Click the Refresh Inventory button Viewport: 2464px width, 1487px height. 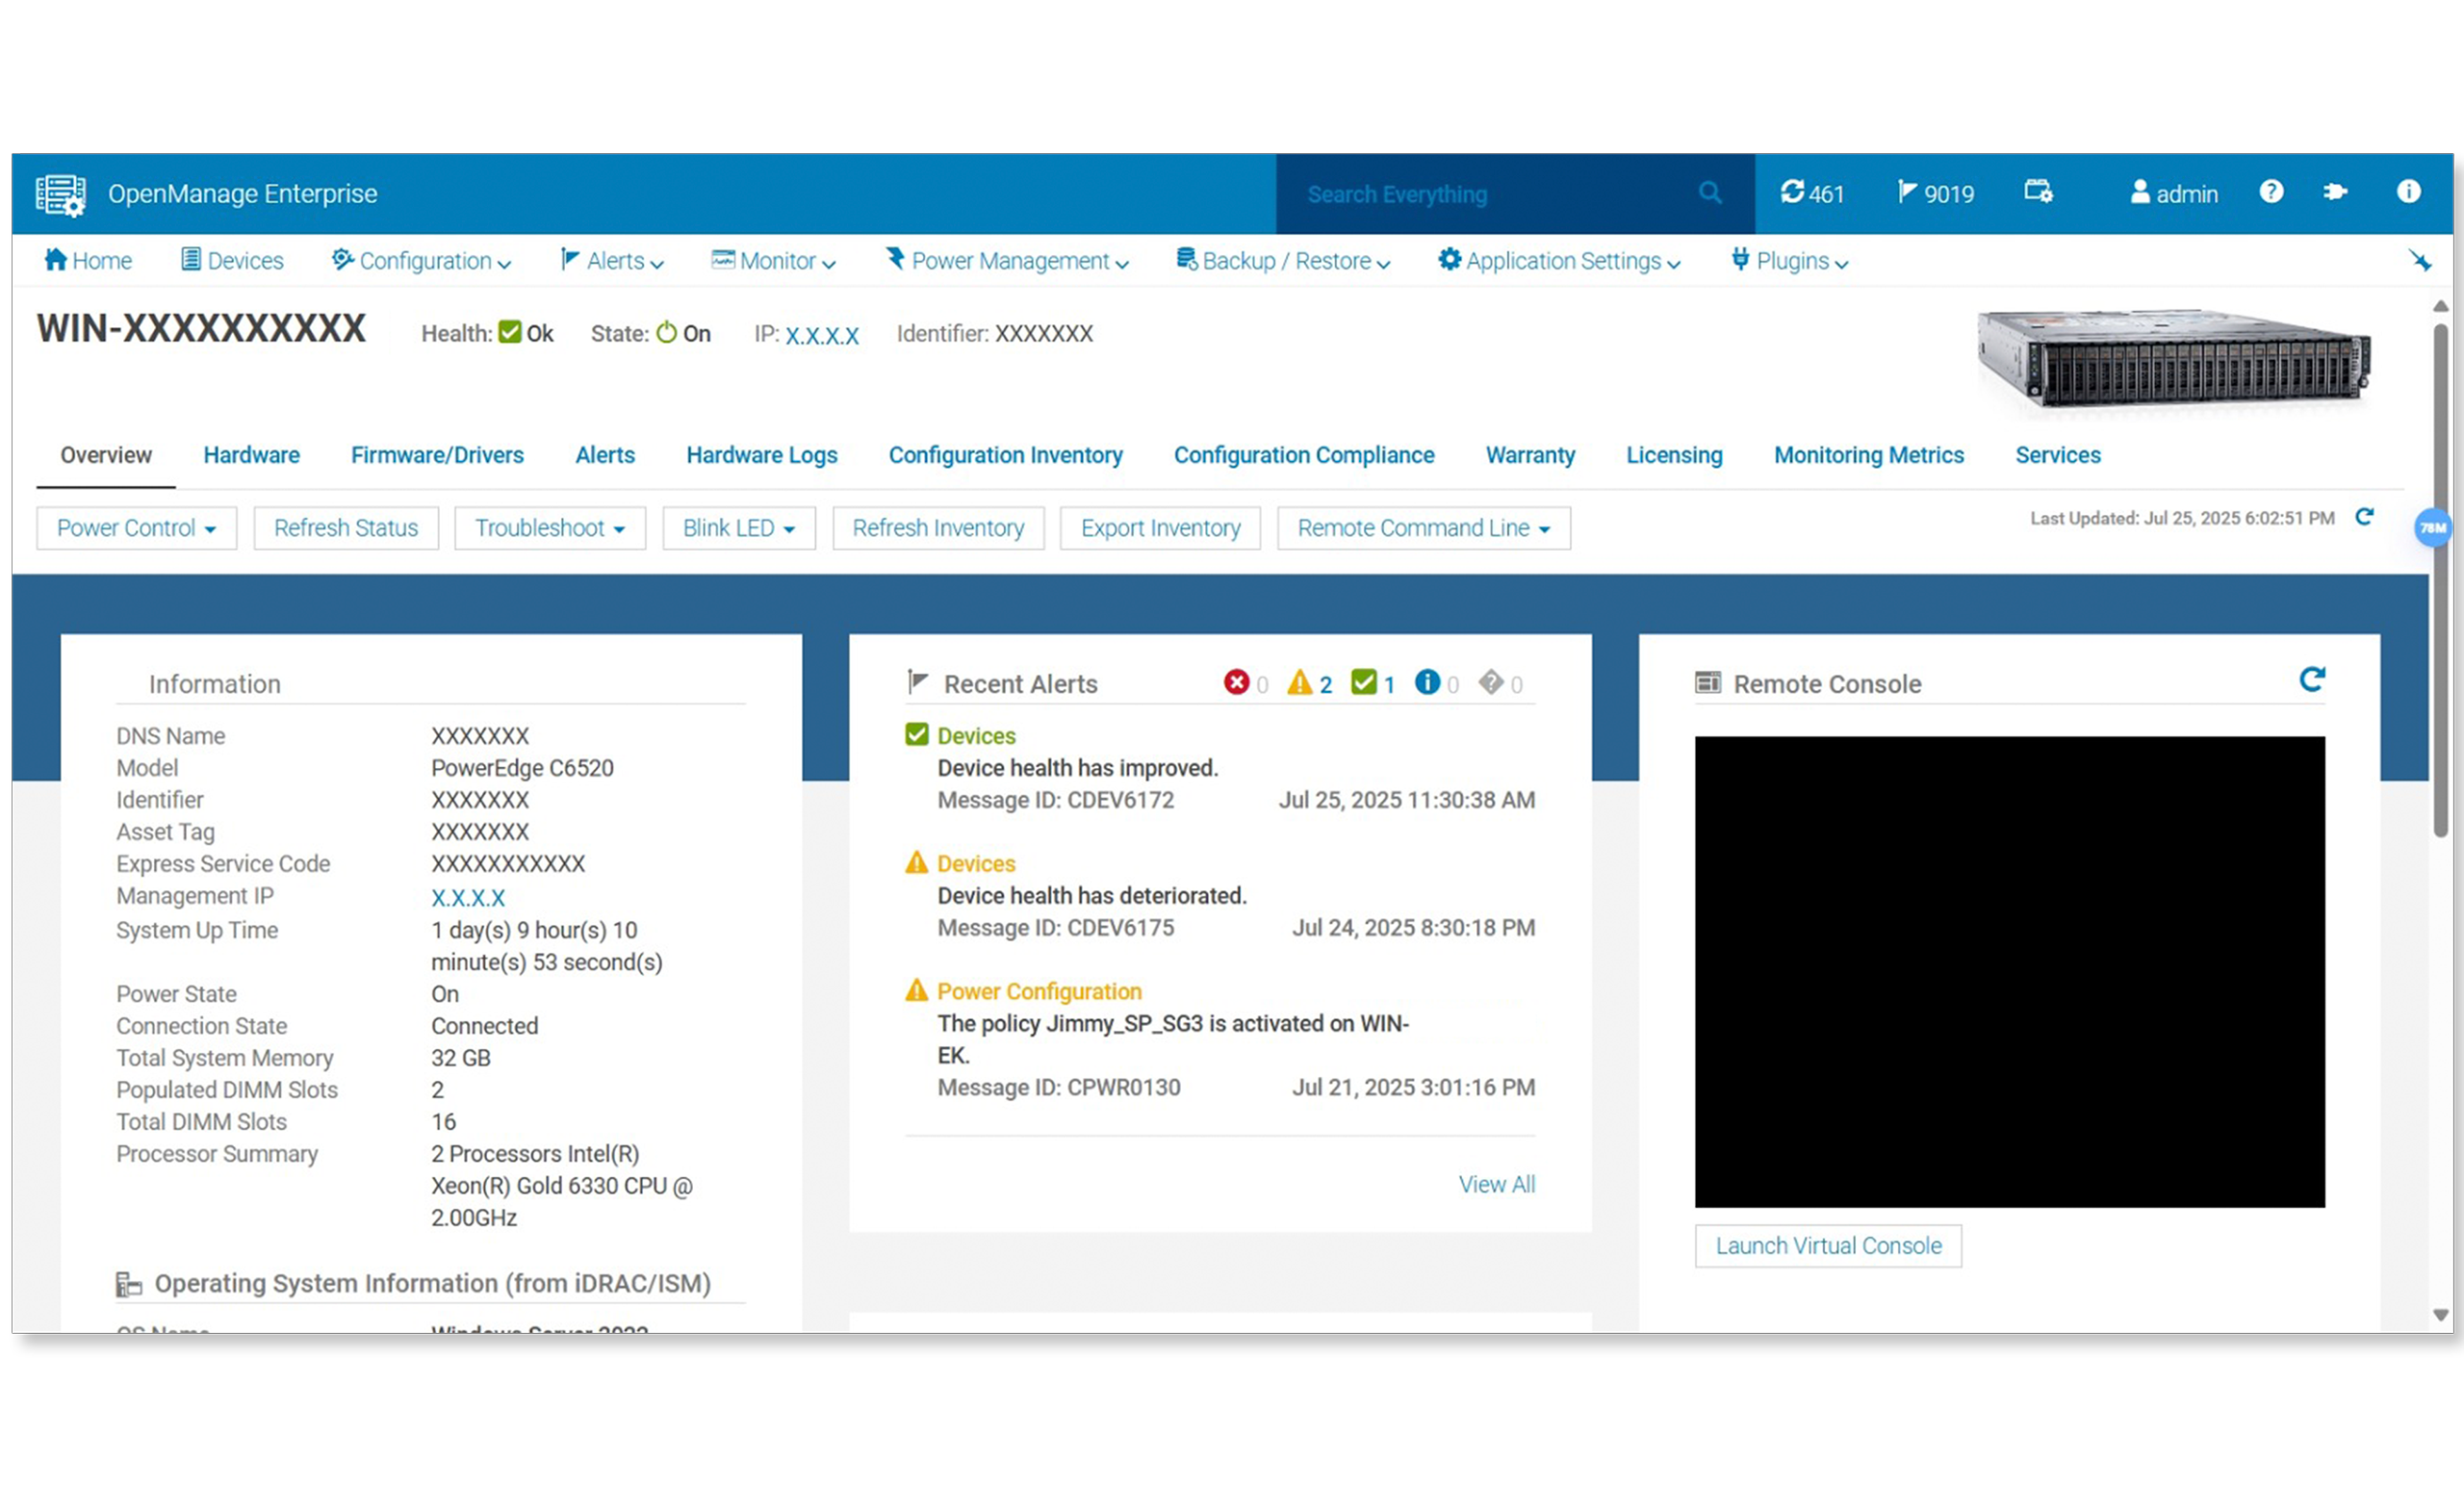click(x=938, y=528)
